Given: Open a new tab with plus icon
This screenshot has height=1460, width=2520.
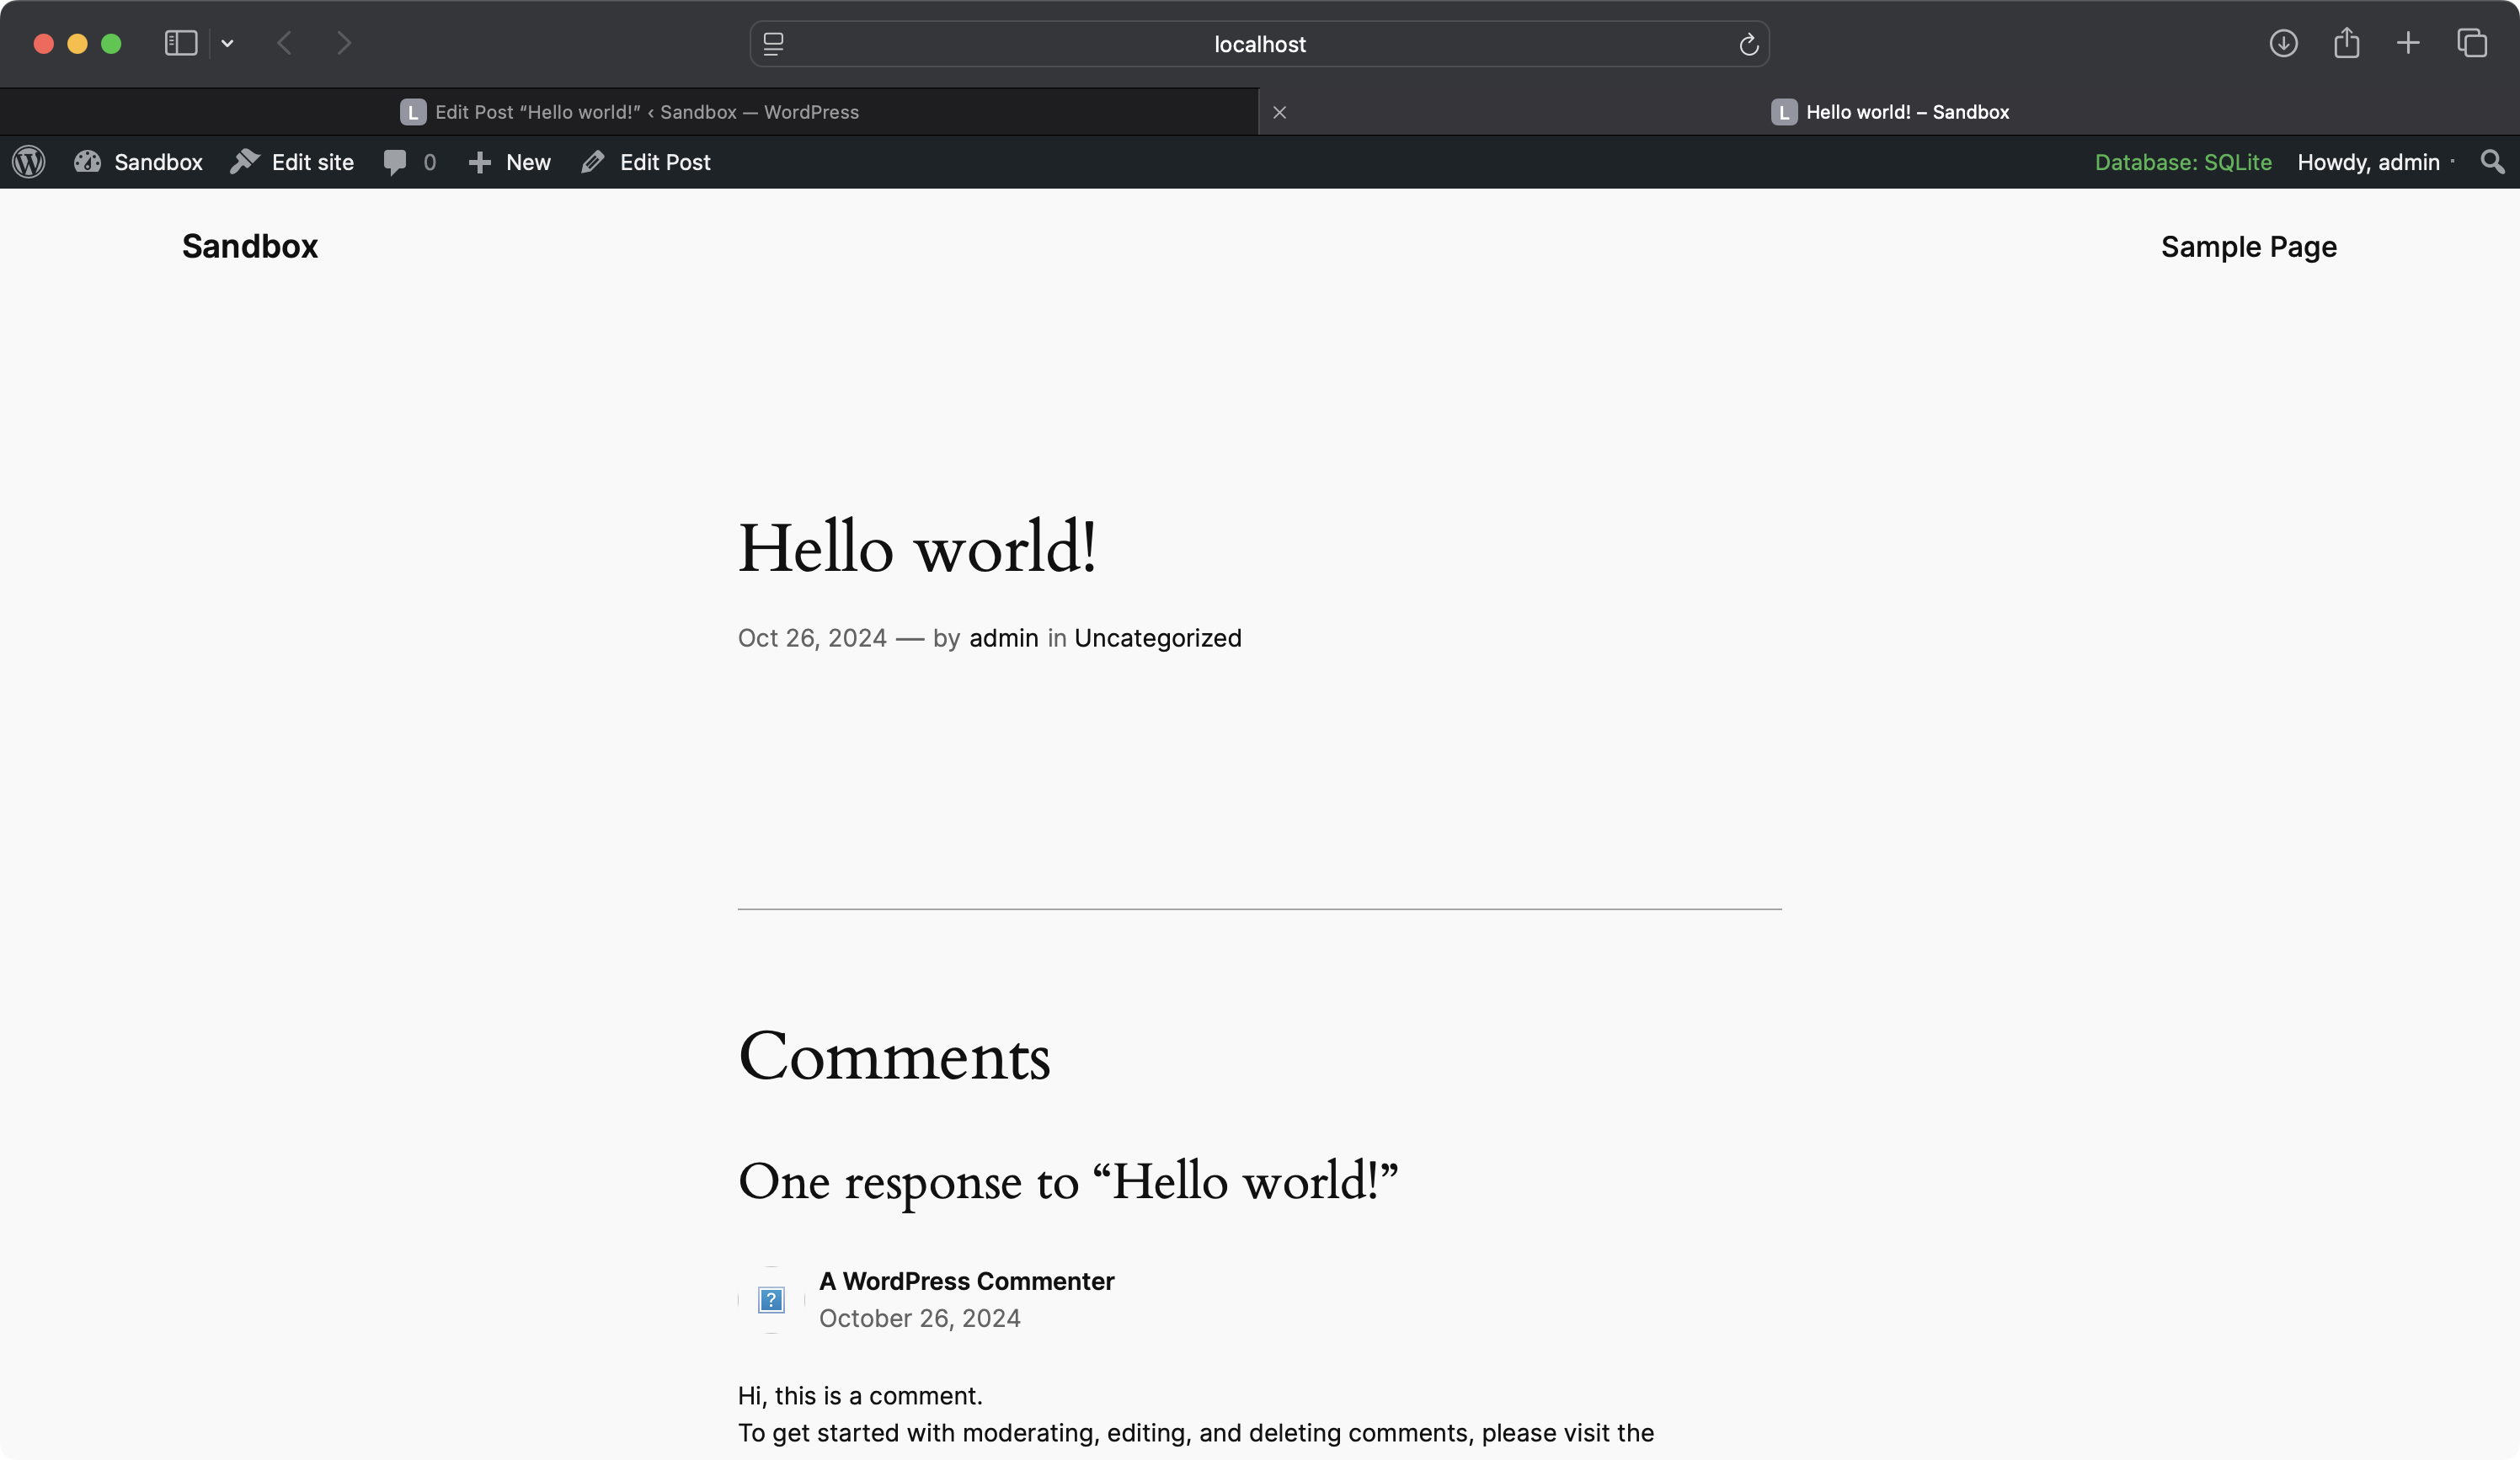Looking at the screenshot, I should (2408, 43).
